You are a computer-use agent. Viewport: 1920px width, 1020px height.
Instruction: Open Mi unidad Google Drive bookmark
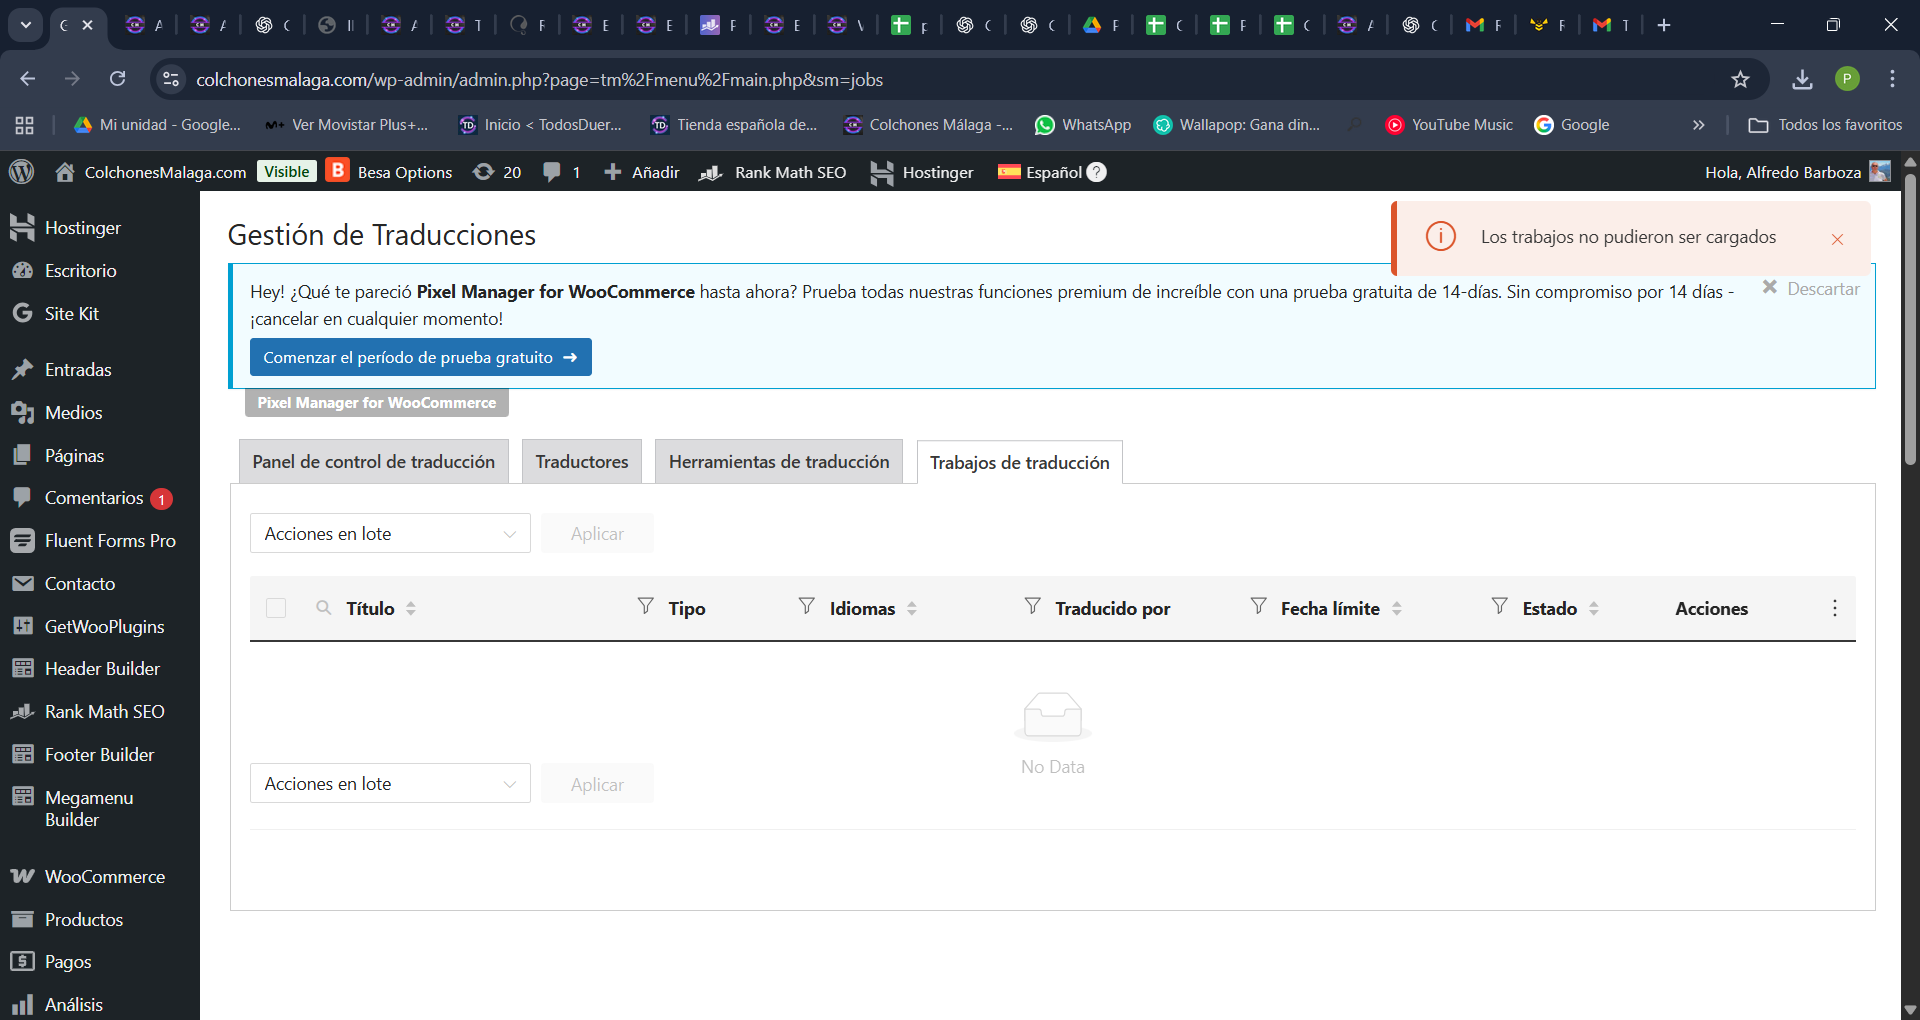click(158, 125)
